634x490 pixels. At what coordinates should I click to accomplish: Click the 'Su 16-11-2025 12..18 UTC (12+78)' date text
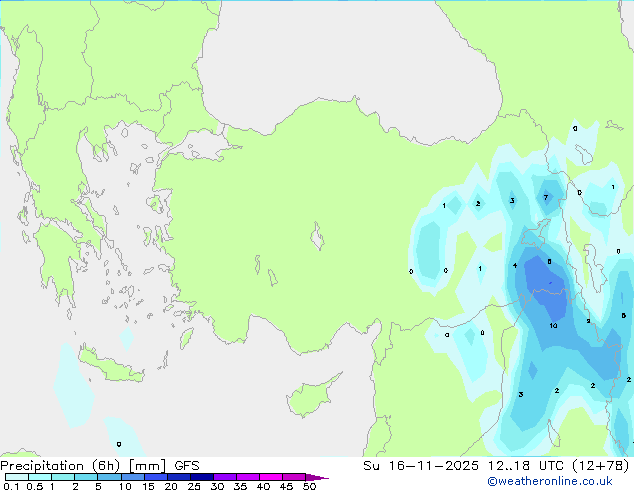coord(496,466)
